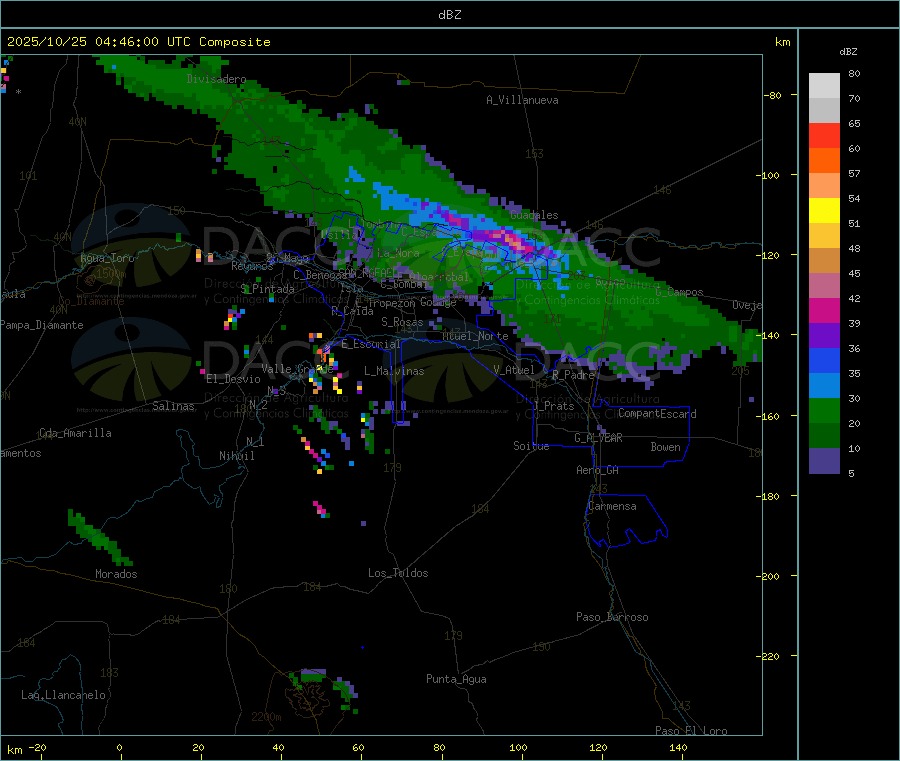The width and height of the screenshot is (900, 761).
Task: Select the Lag_Llancanelo label
Action: point(64,694)
